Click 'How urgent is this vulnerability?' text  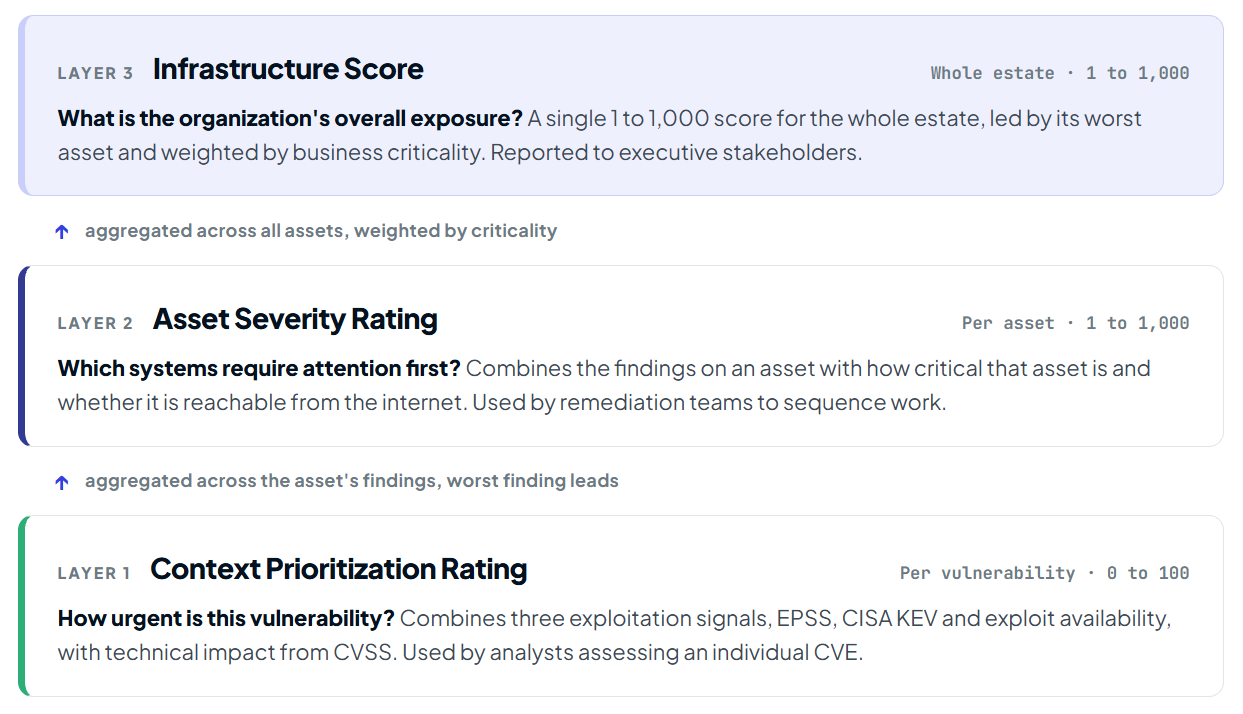point(226,618)
